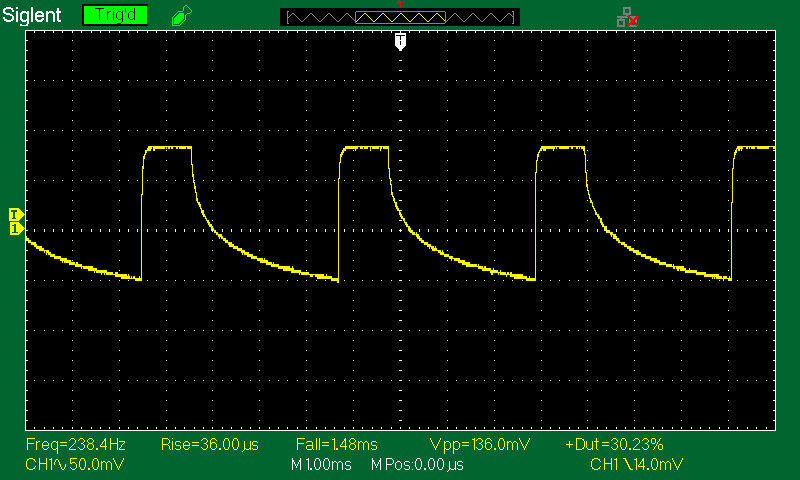Click the network disconnected status icon
The image size is (800, 480).
tap(627, 16)
